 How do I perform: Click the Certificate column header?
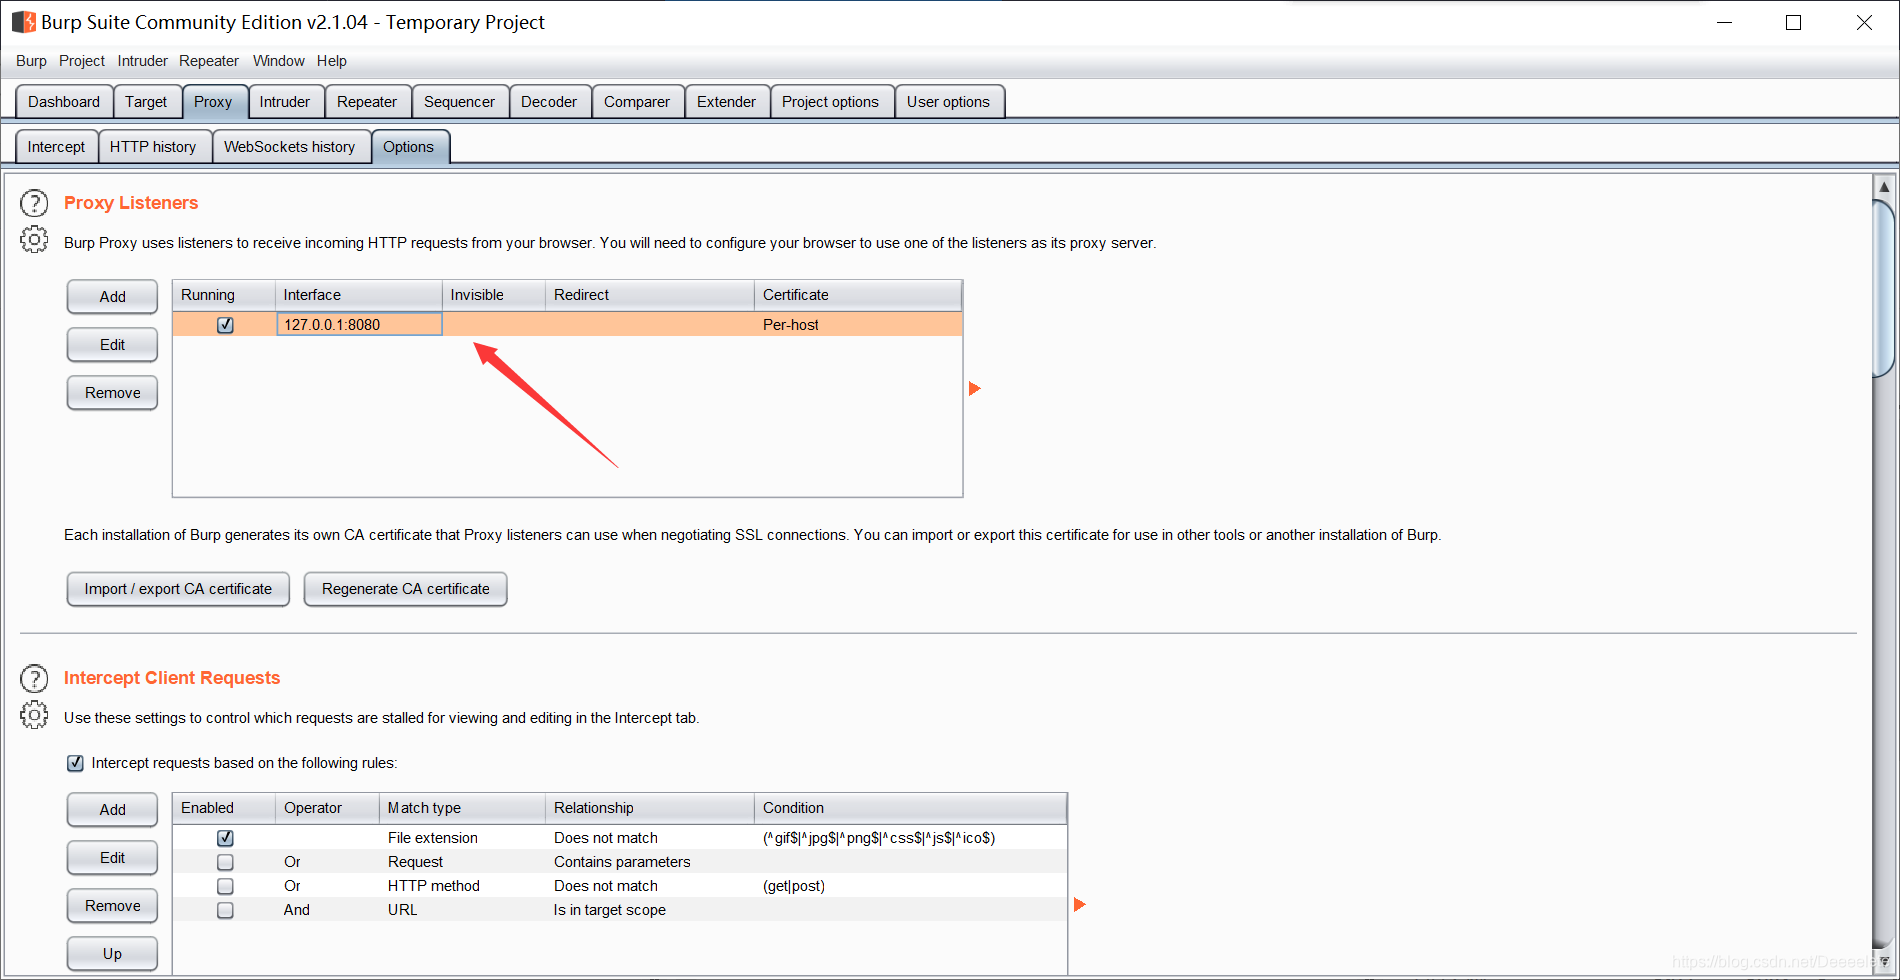point(858,295)
